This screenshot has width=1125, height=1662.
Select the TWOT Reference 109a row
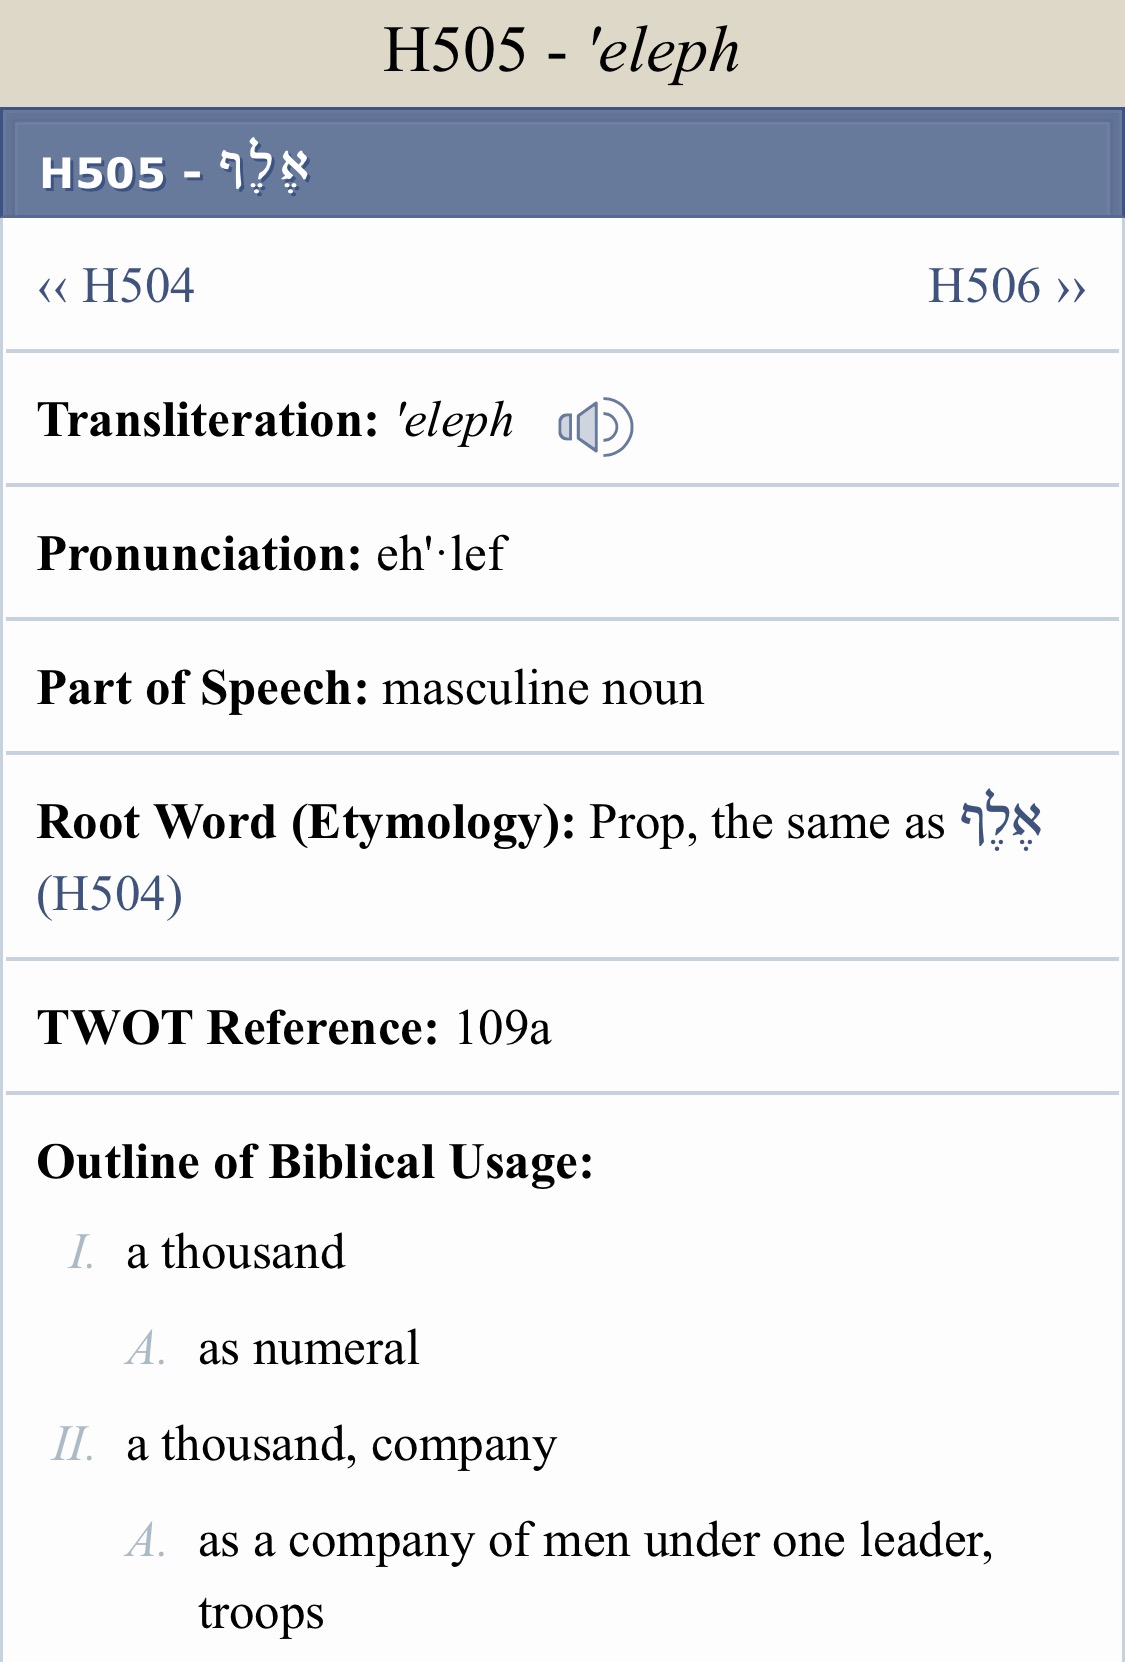click(x=562, y=1027)
